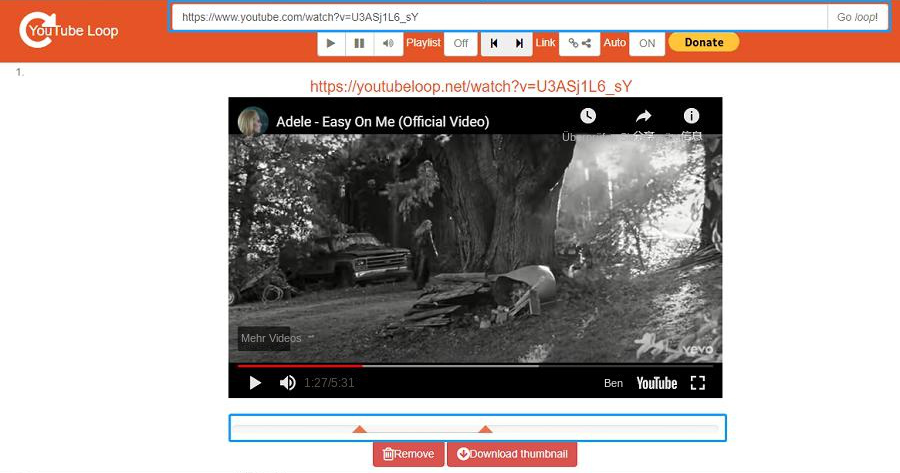Screen dimensions: 900x473
Task: Click the YouTube Loop logo
Action: pos(68,30)
